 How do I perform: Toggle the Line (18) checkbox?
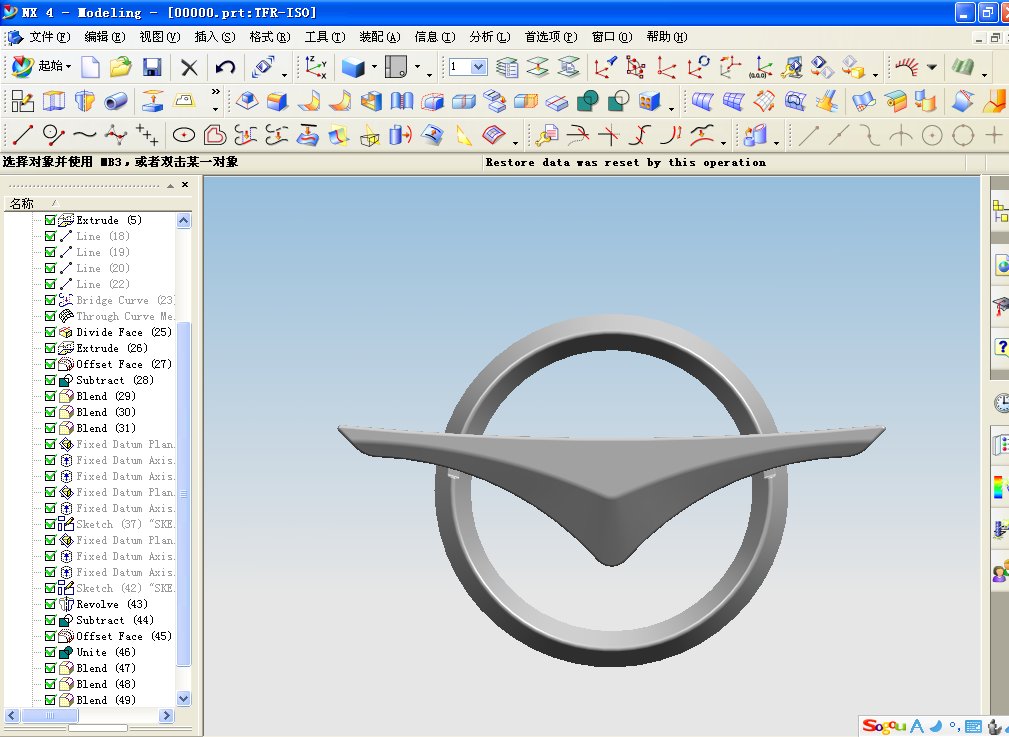point(50,236)
